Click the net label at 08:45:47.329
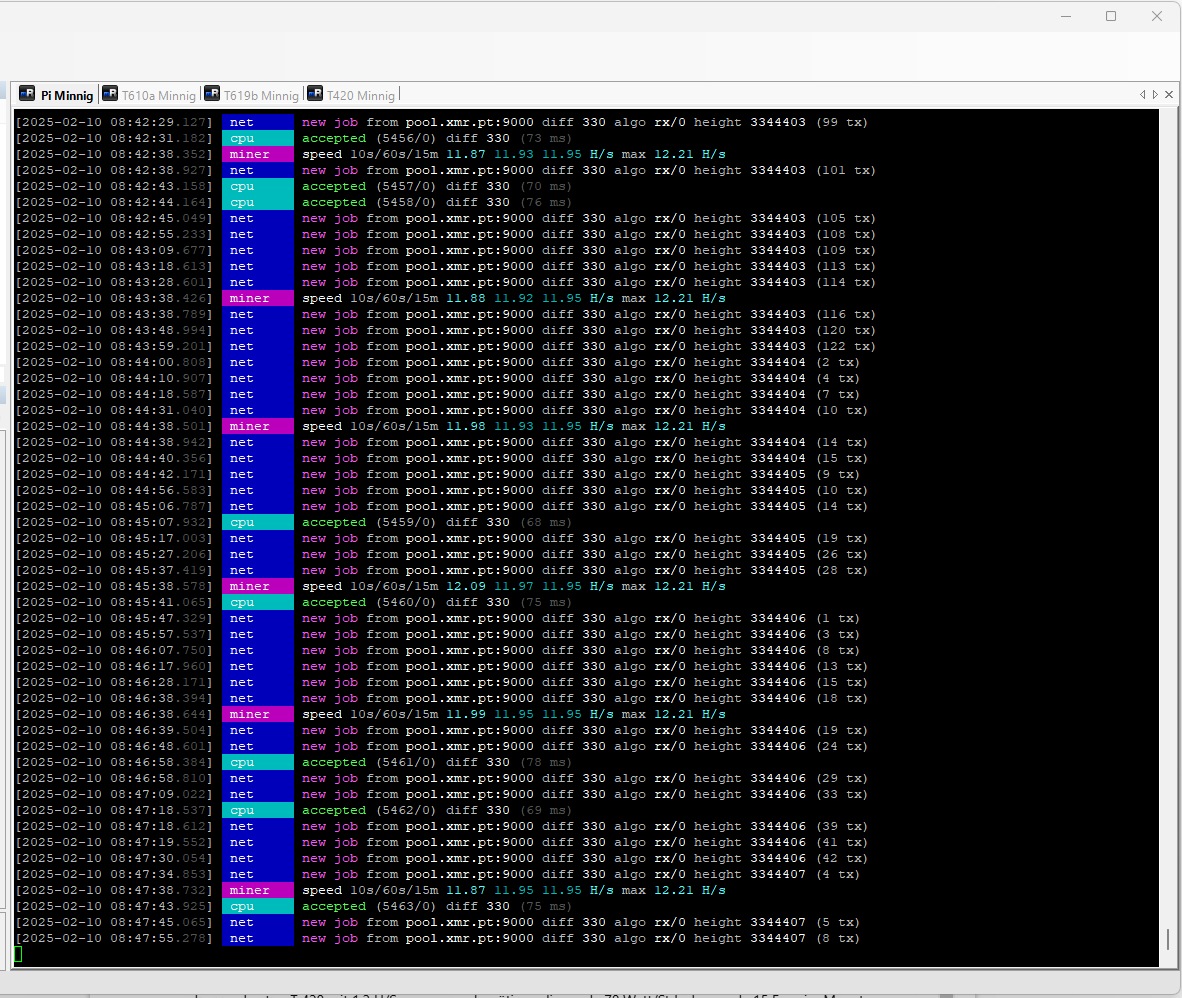This screenshot has width=1182, height=998. (257, 618)
